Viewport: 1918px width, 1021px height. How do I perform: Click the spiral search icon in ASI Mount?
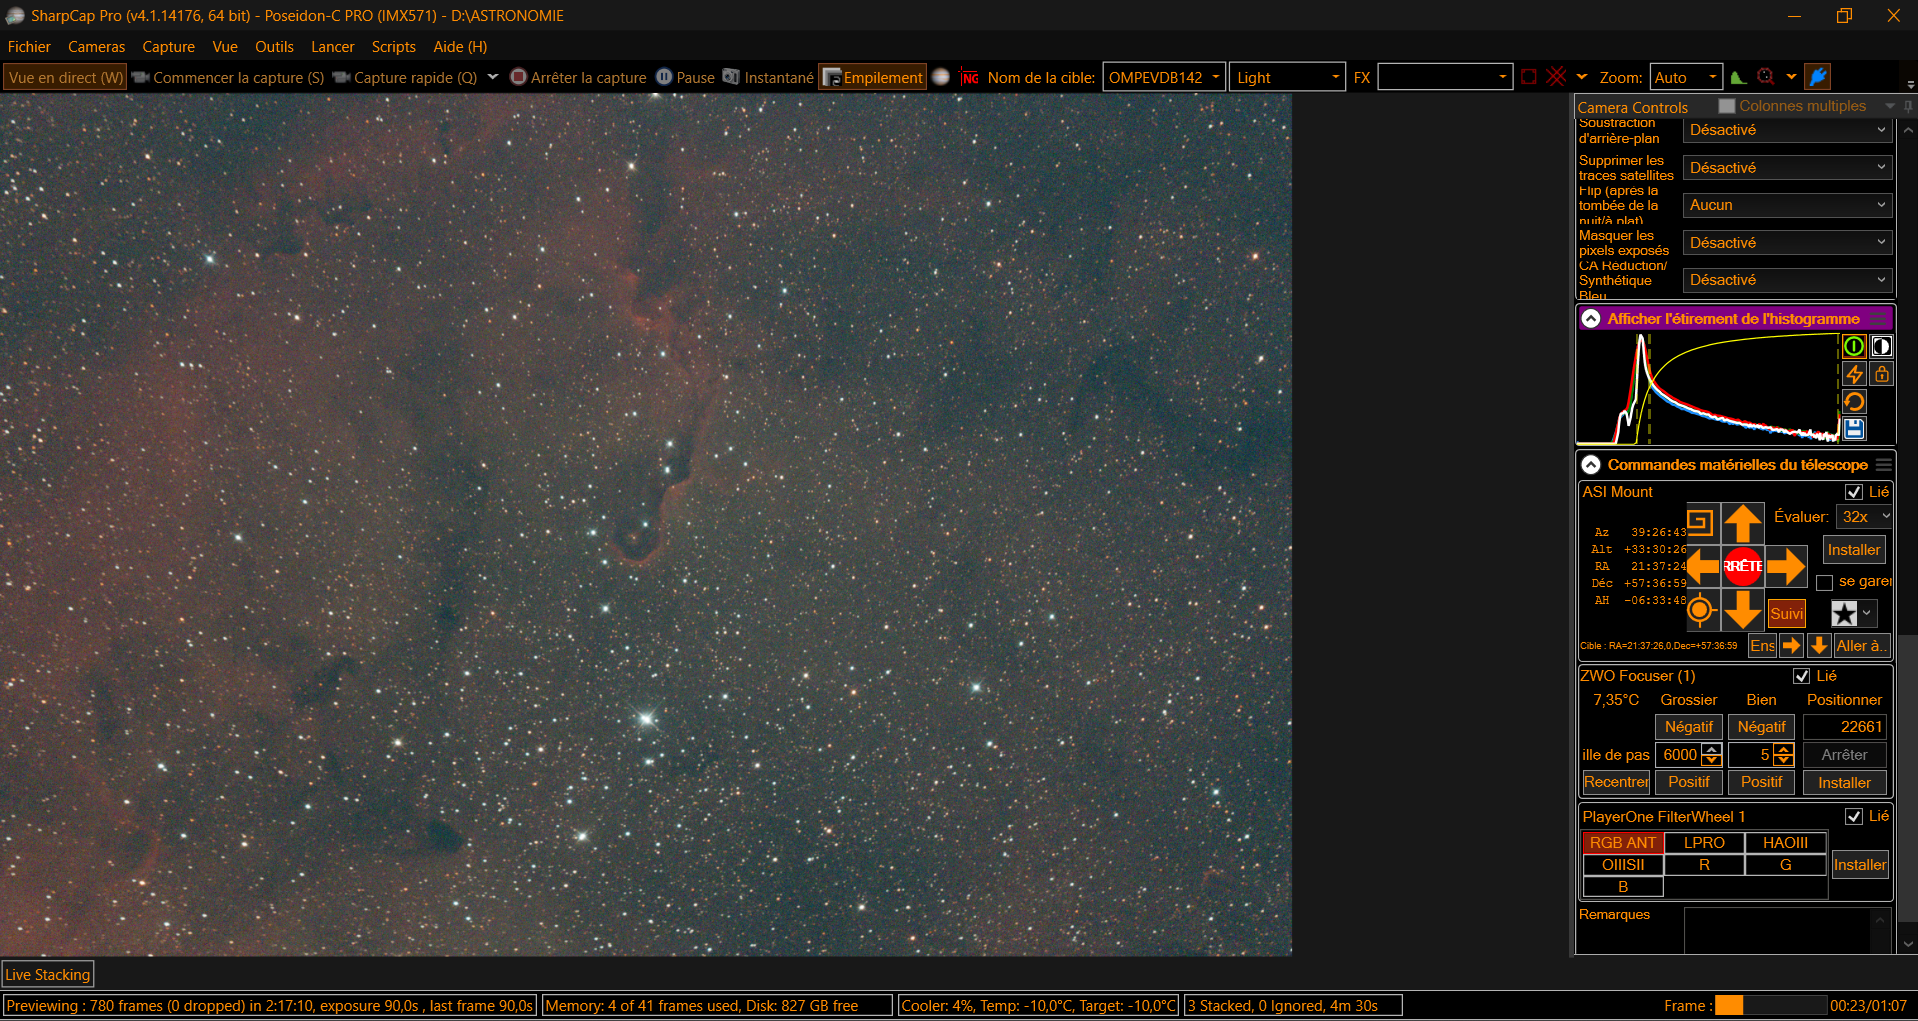pos(1700,522)
